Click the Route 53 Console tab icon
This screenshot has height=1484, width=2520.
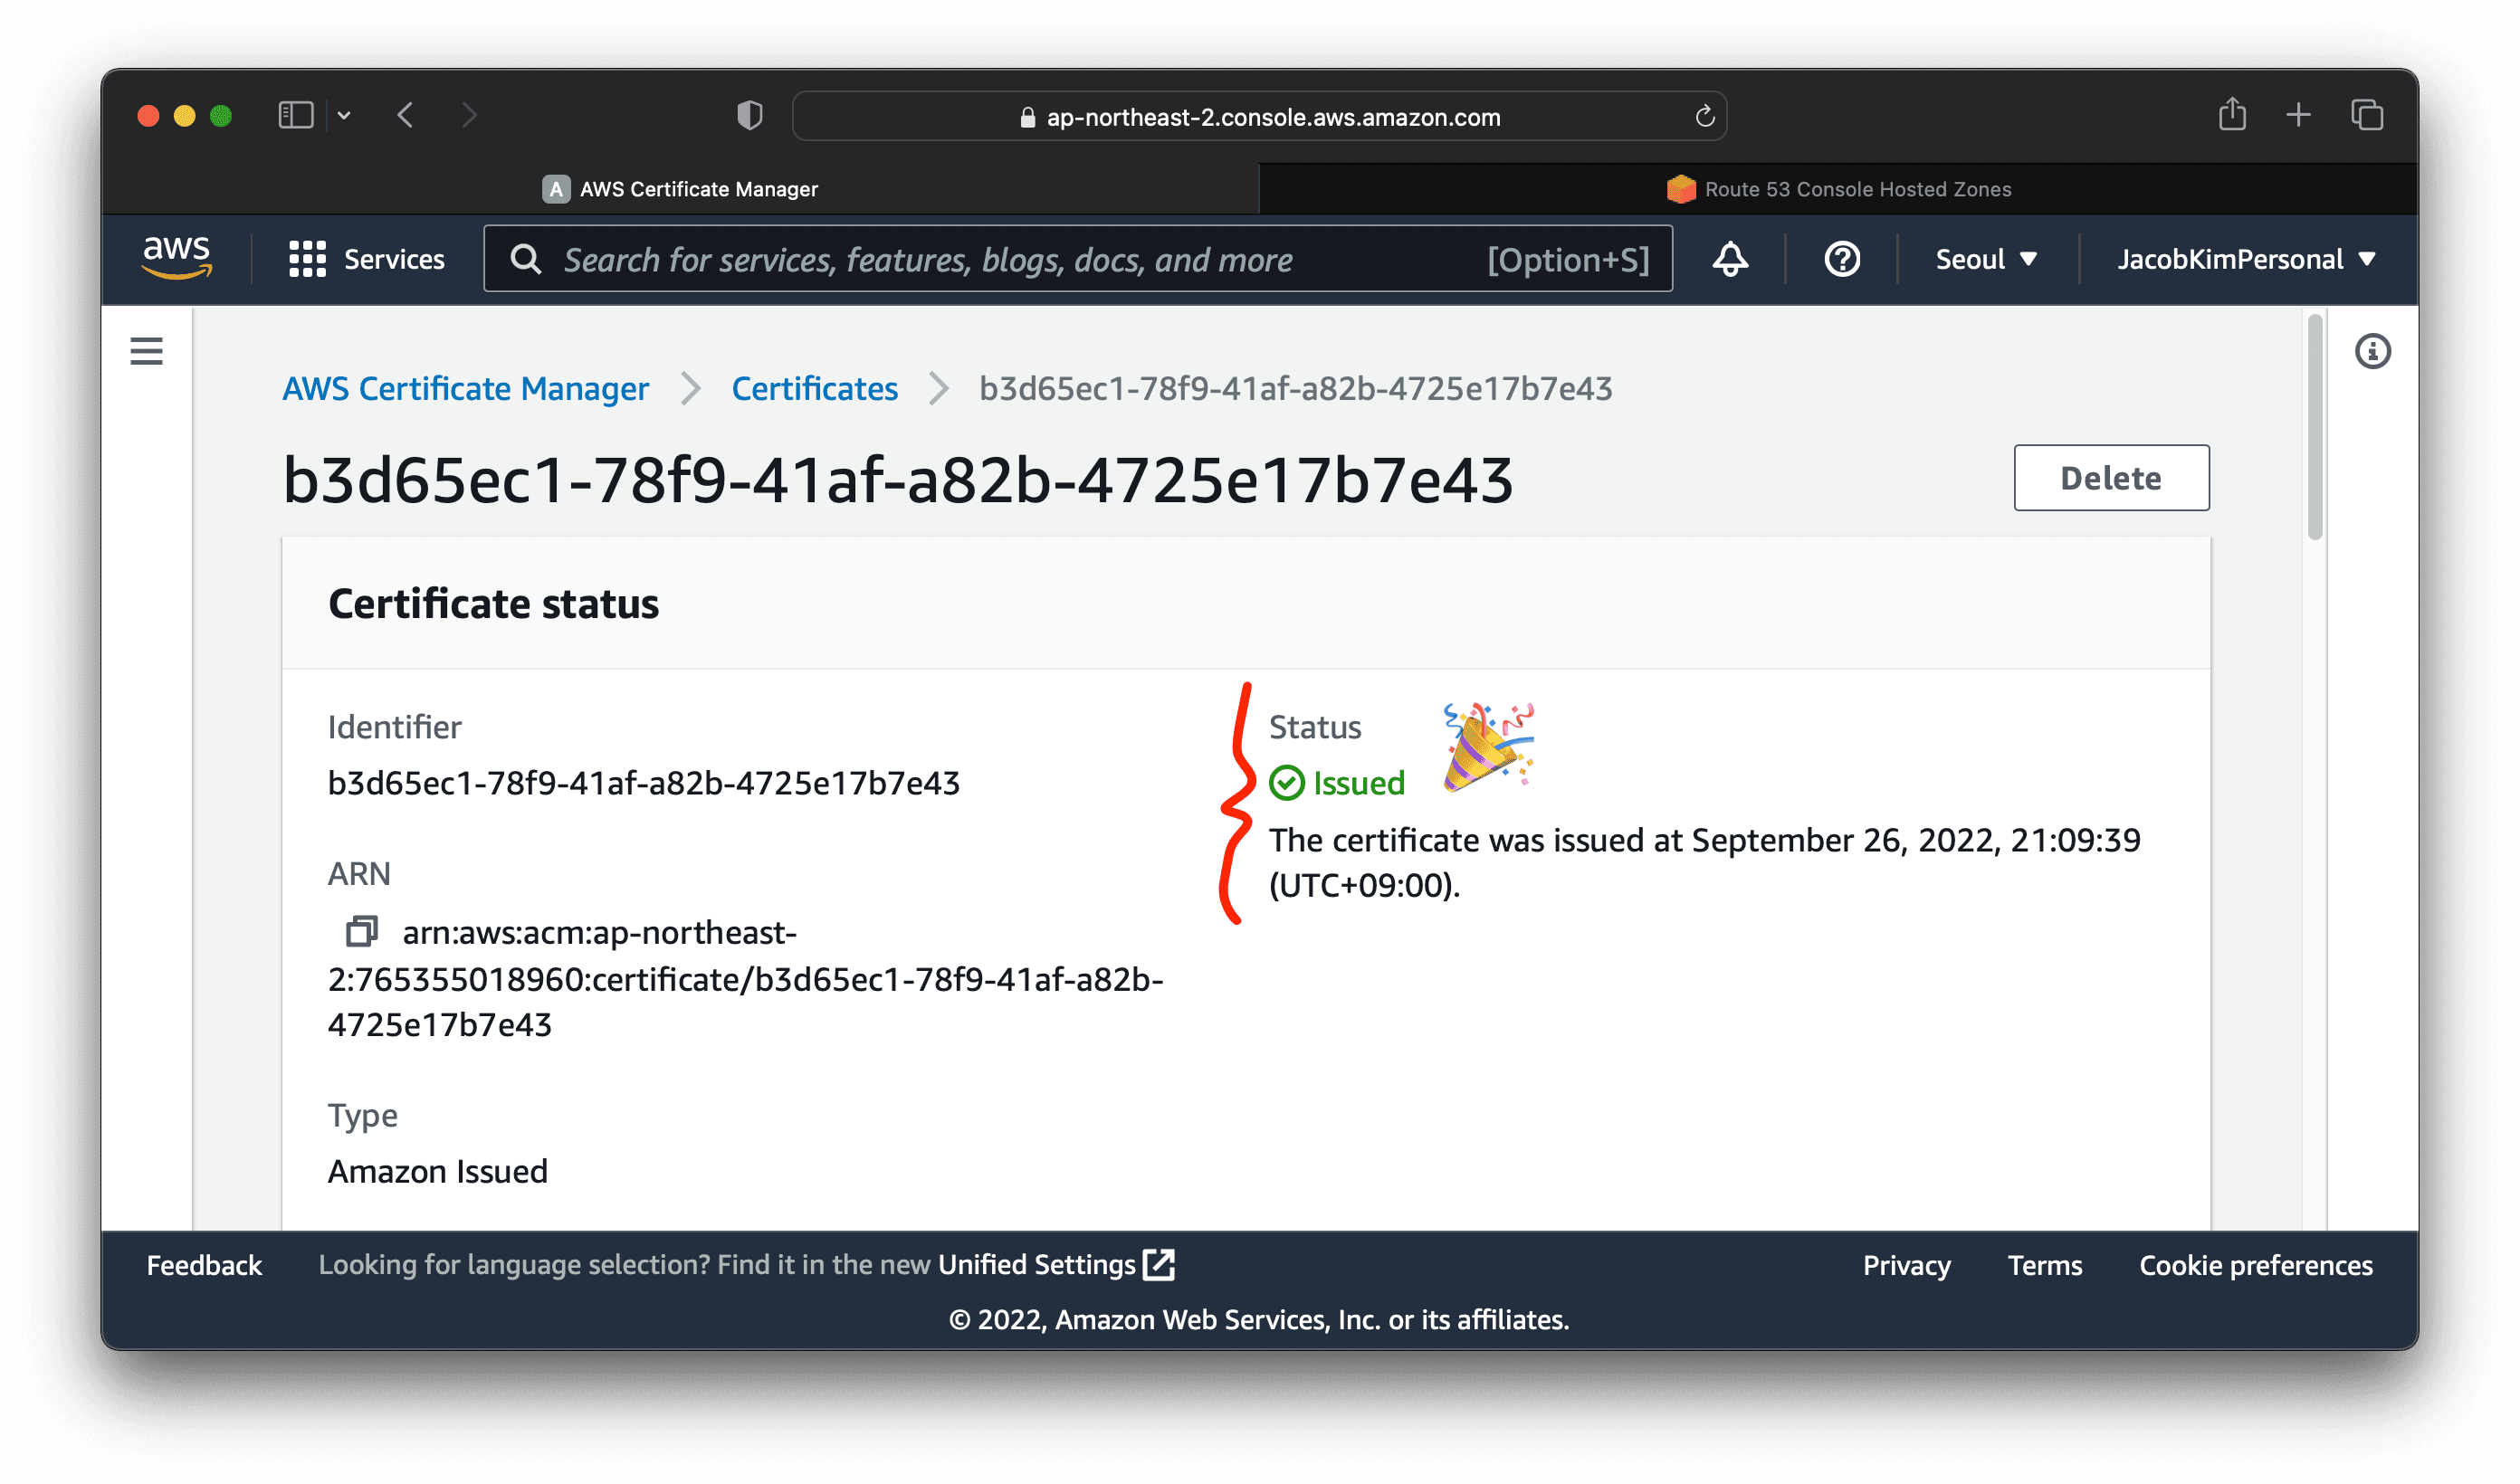[1679, 189]
